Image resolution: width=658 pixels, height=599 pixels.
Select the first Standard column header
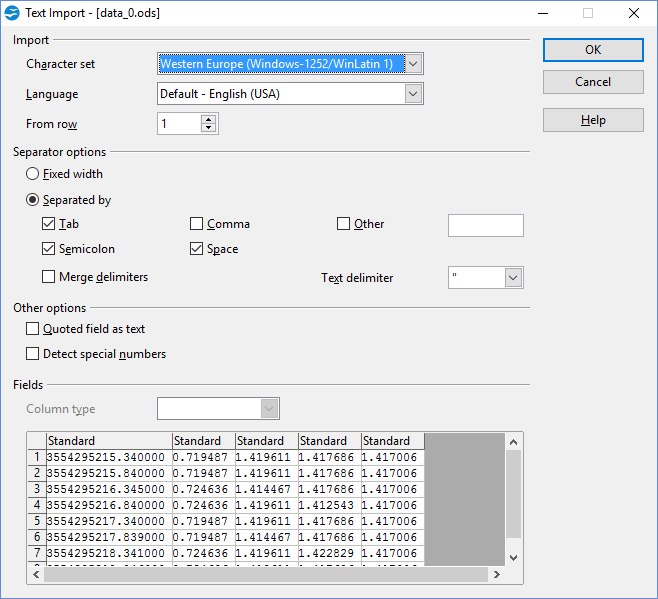pos(108,441)
